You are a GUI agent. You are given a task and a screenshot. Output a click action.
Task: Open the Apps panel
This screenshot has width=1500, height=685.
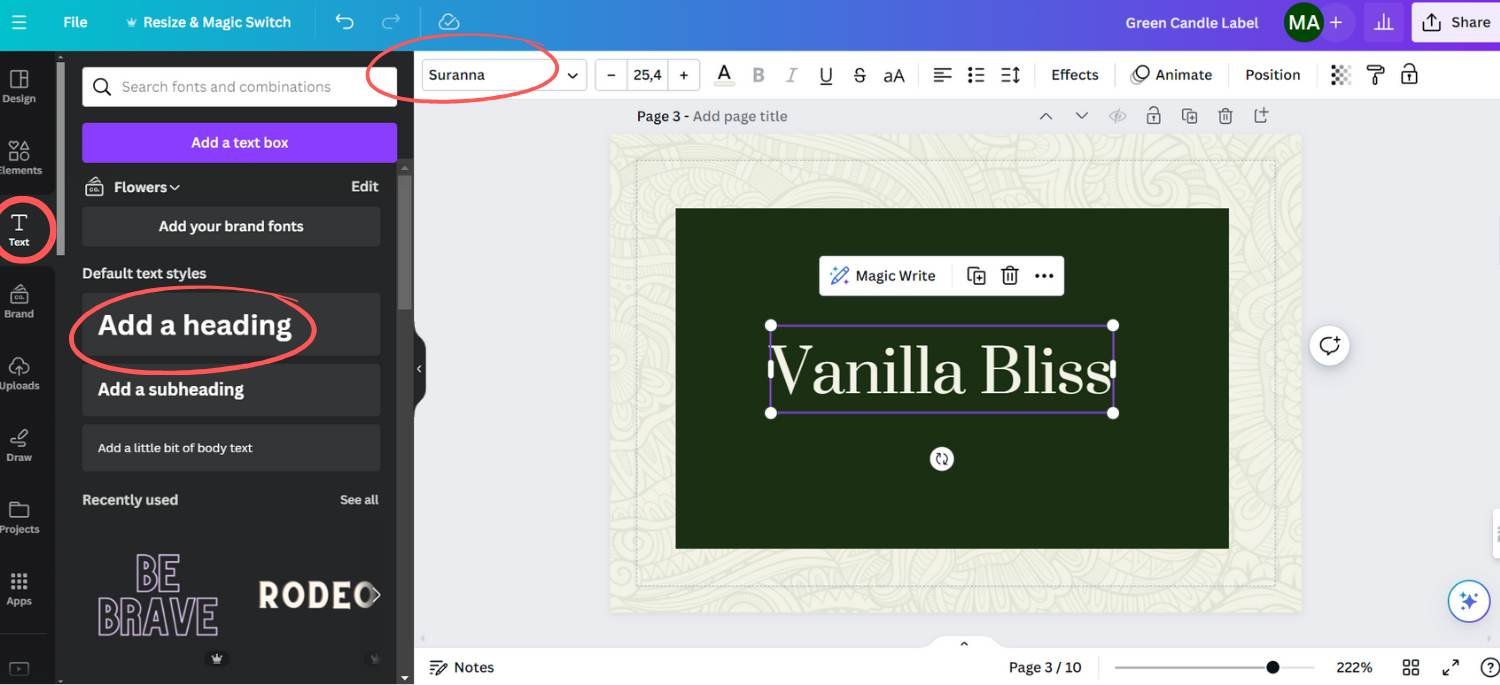pyautogui.click(x=21, y=588)
